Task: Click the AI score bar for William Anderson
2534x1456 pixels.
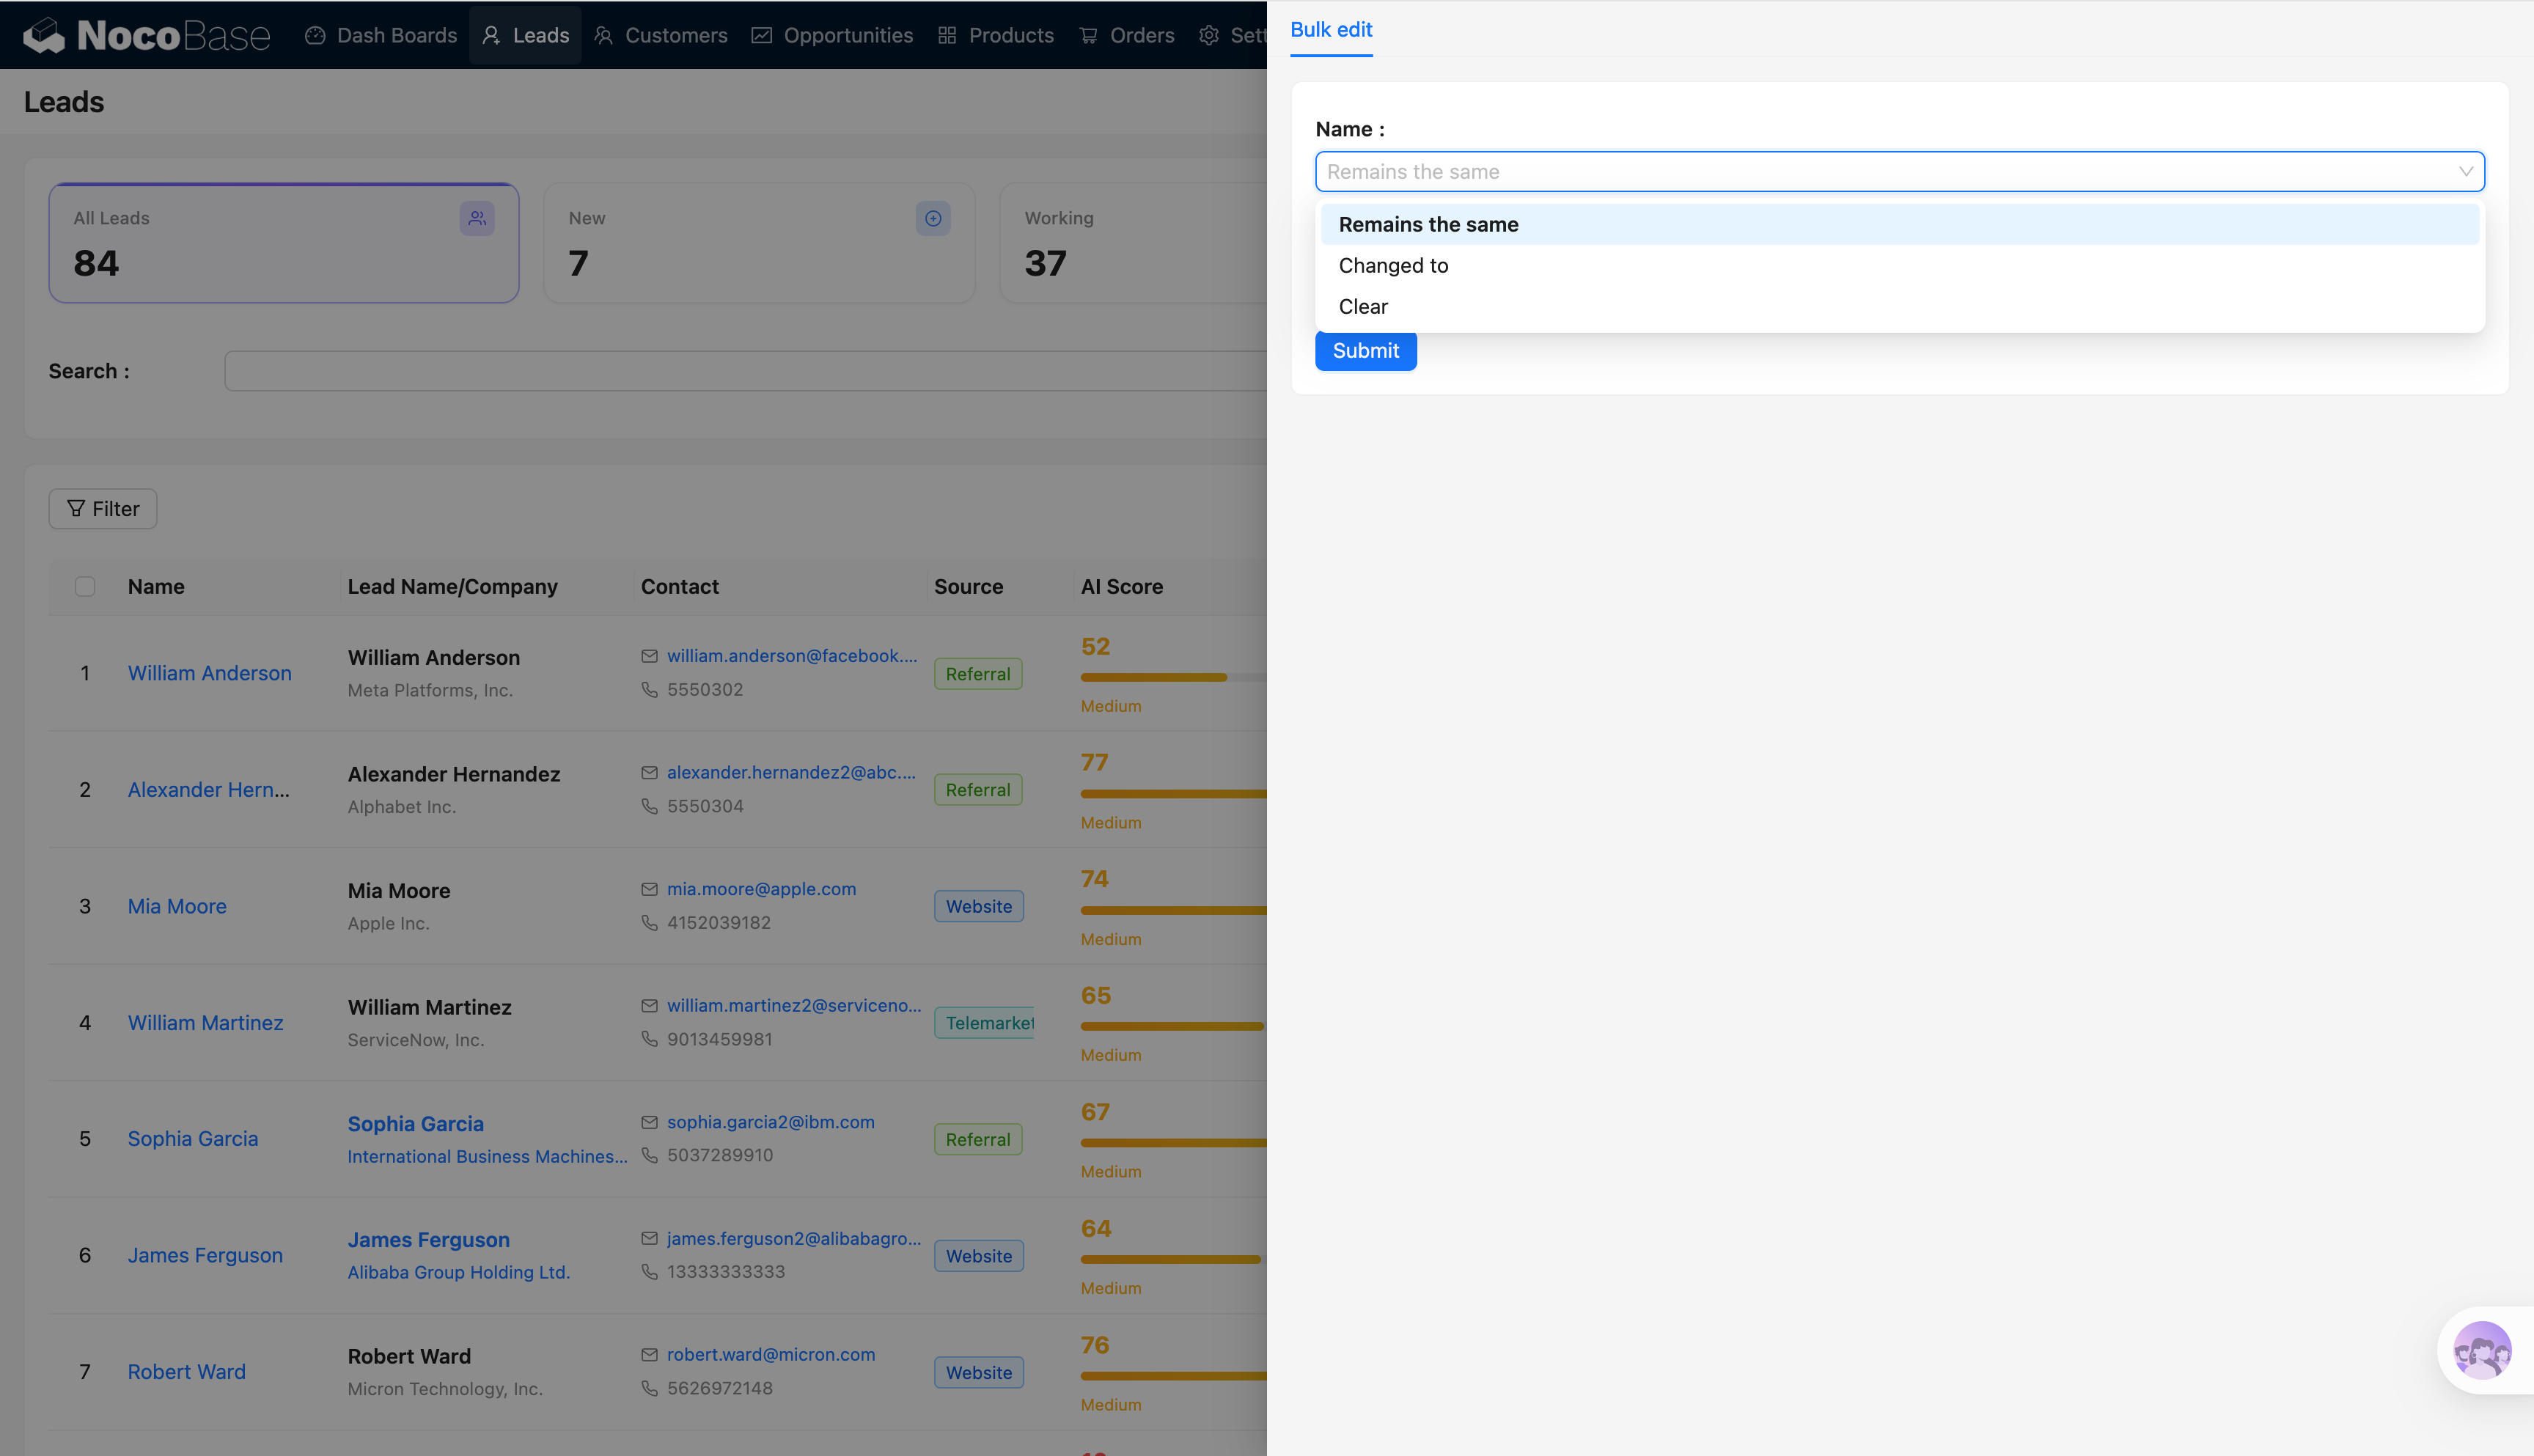Action: [1153, 678]
